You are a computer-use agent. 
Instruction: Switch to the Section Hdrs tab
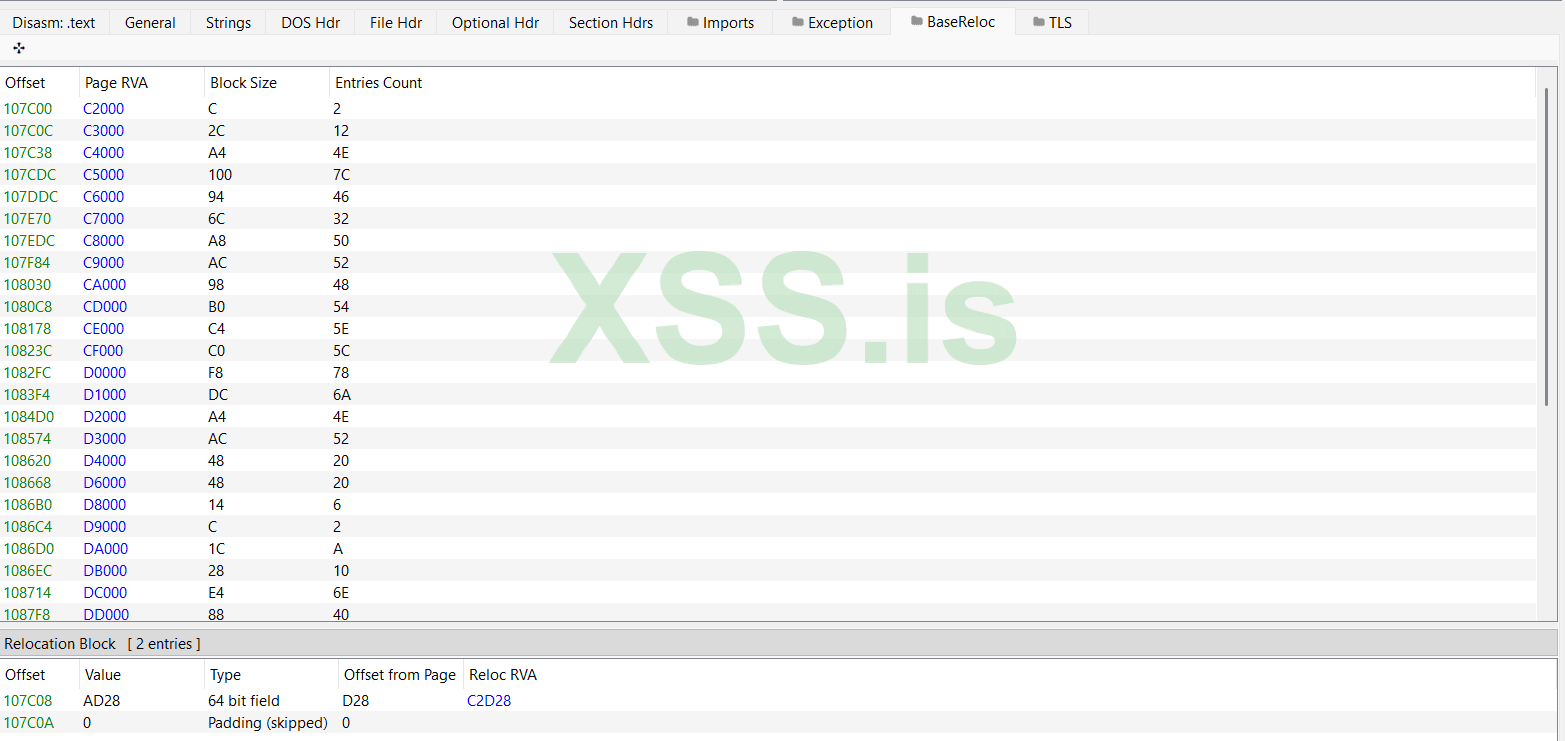pyautogui.click(x=610, y=21)
